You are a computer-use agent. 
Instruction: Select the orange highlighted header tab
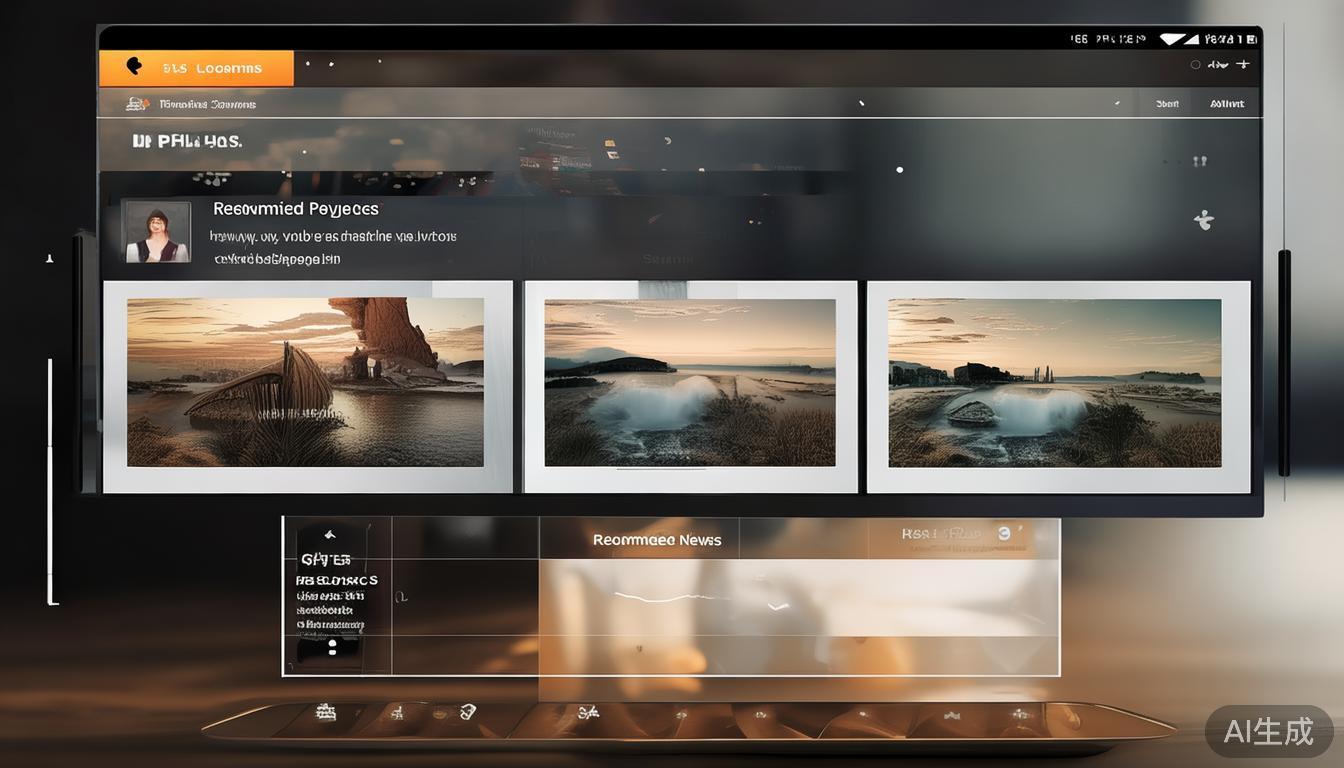tap(196, 68)
